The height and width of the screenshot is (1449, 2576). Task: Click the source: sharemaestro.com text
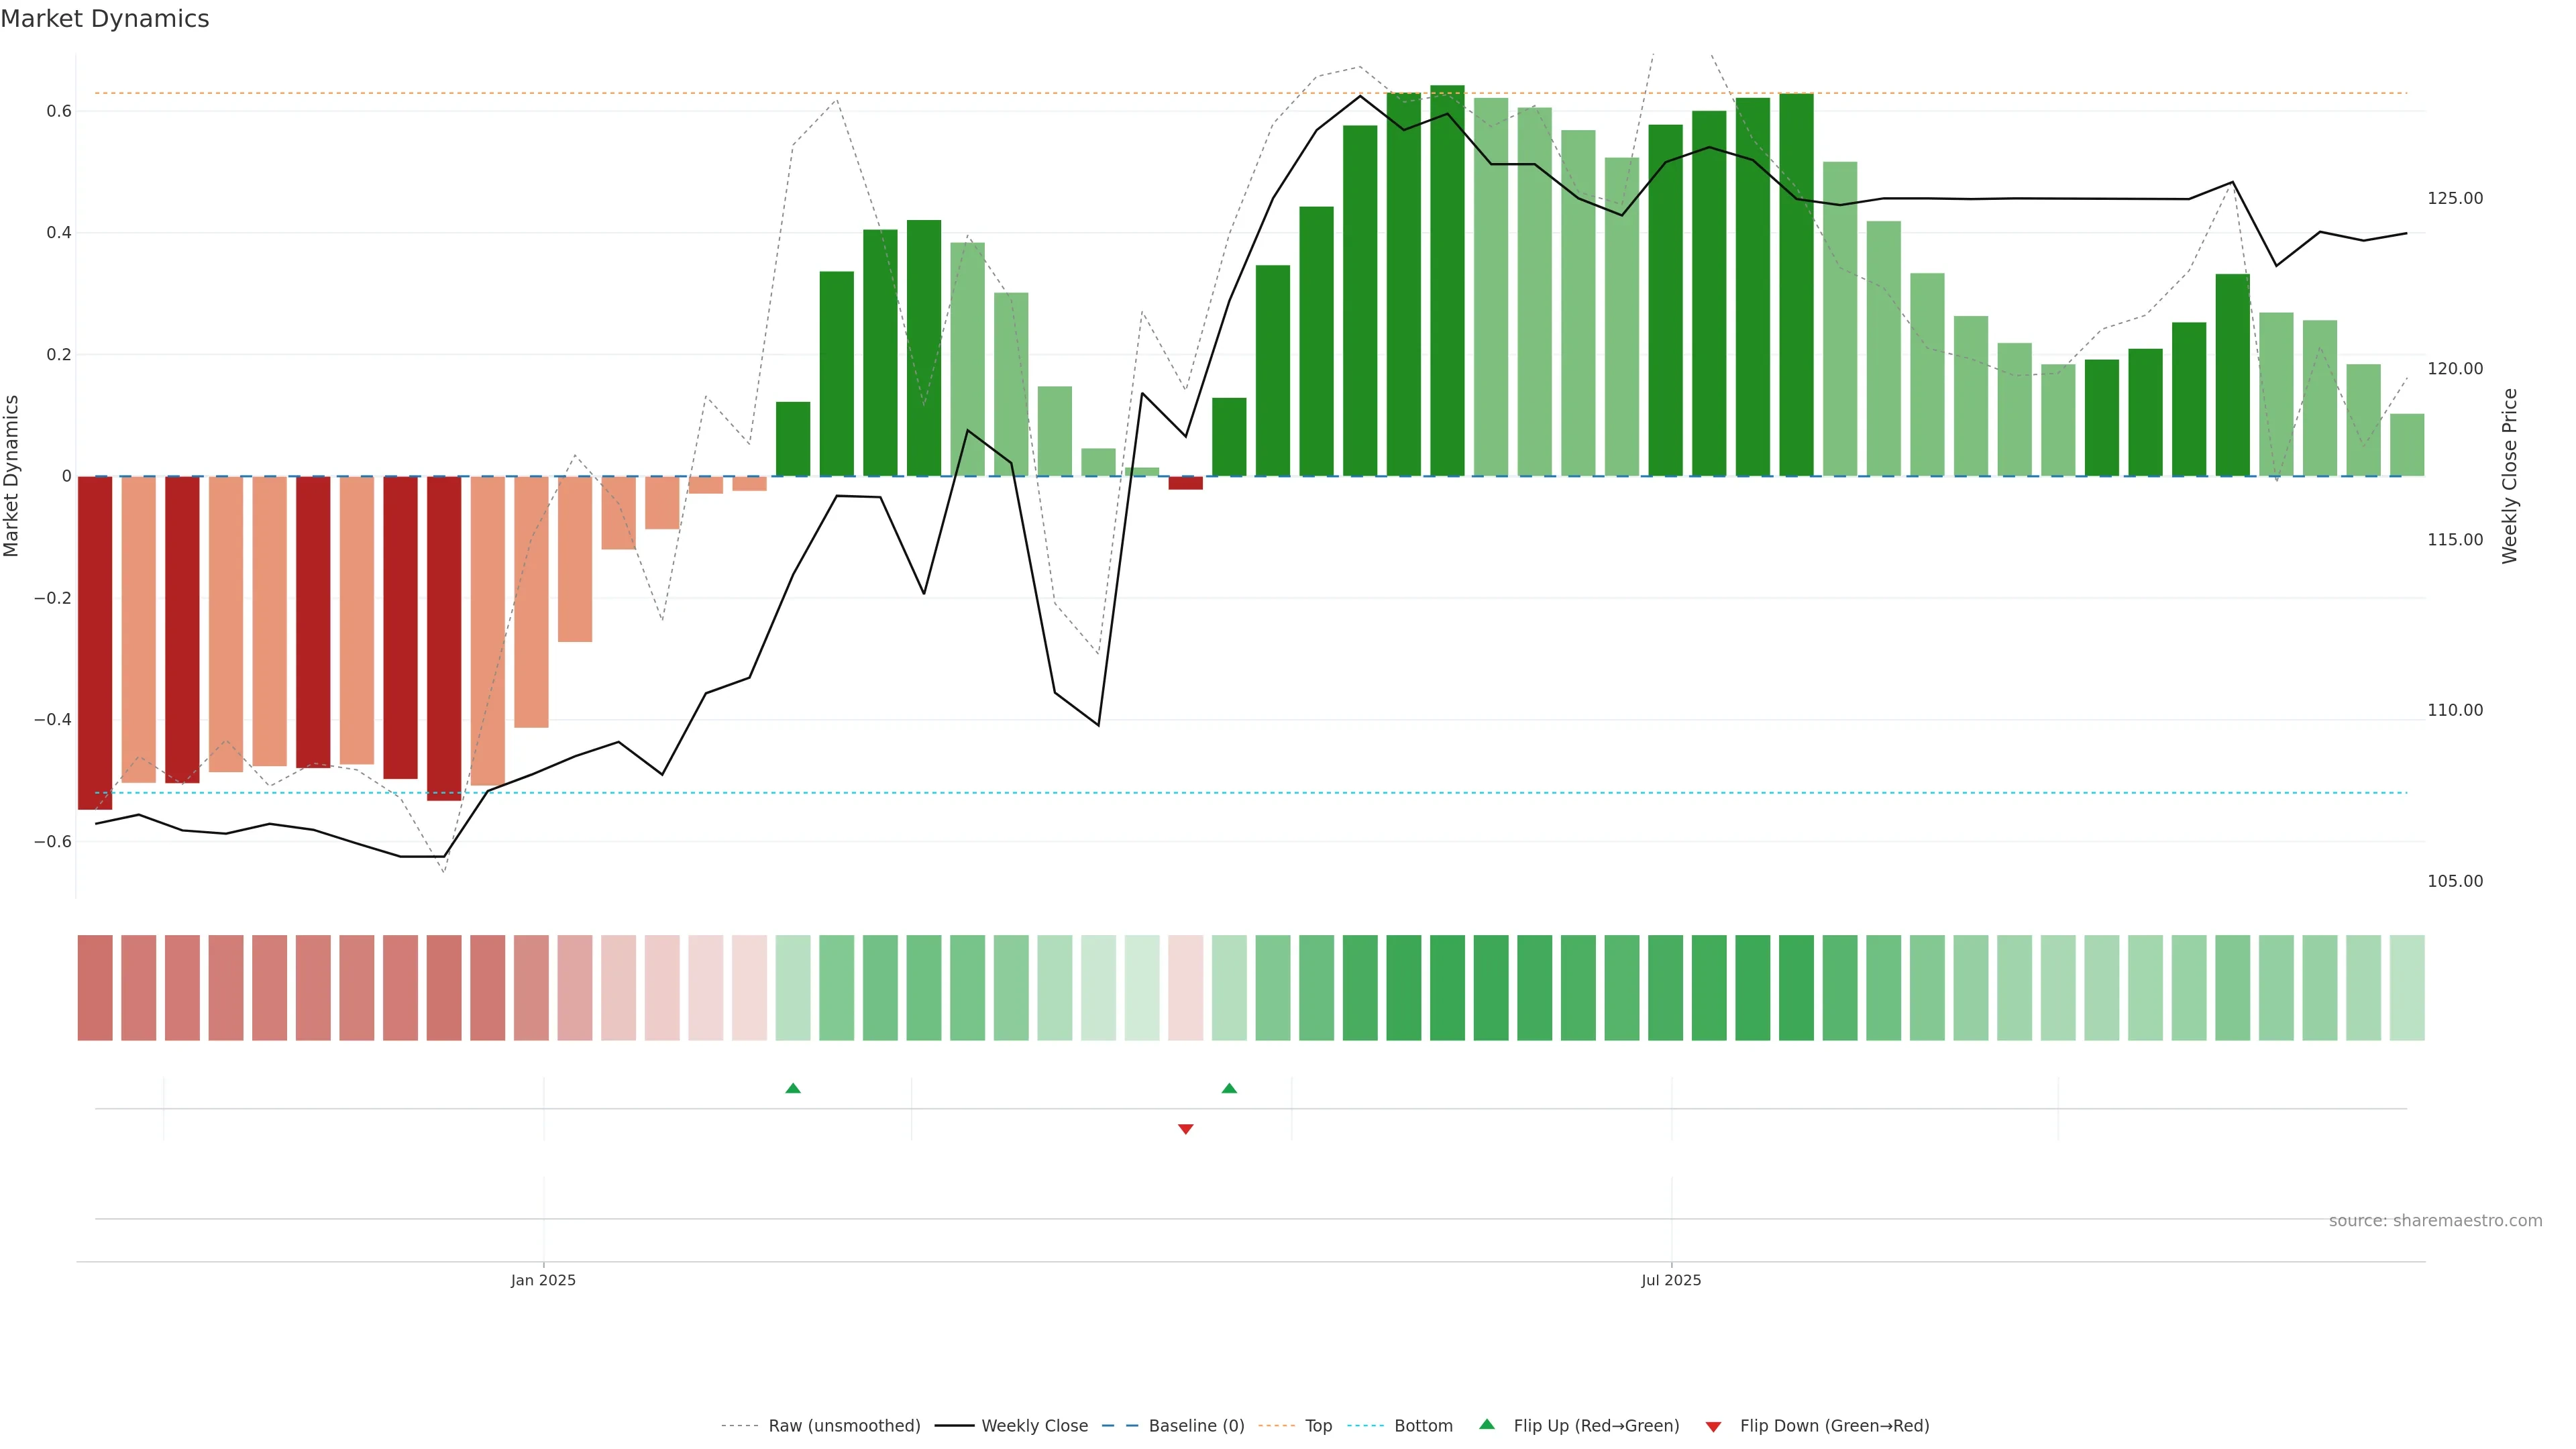(2435, 1221)
